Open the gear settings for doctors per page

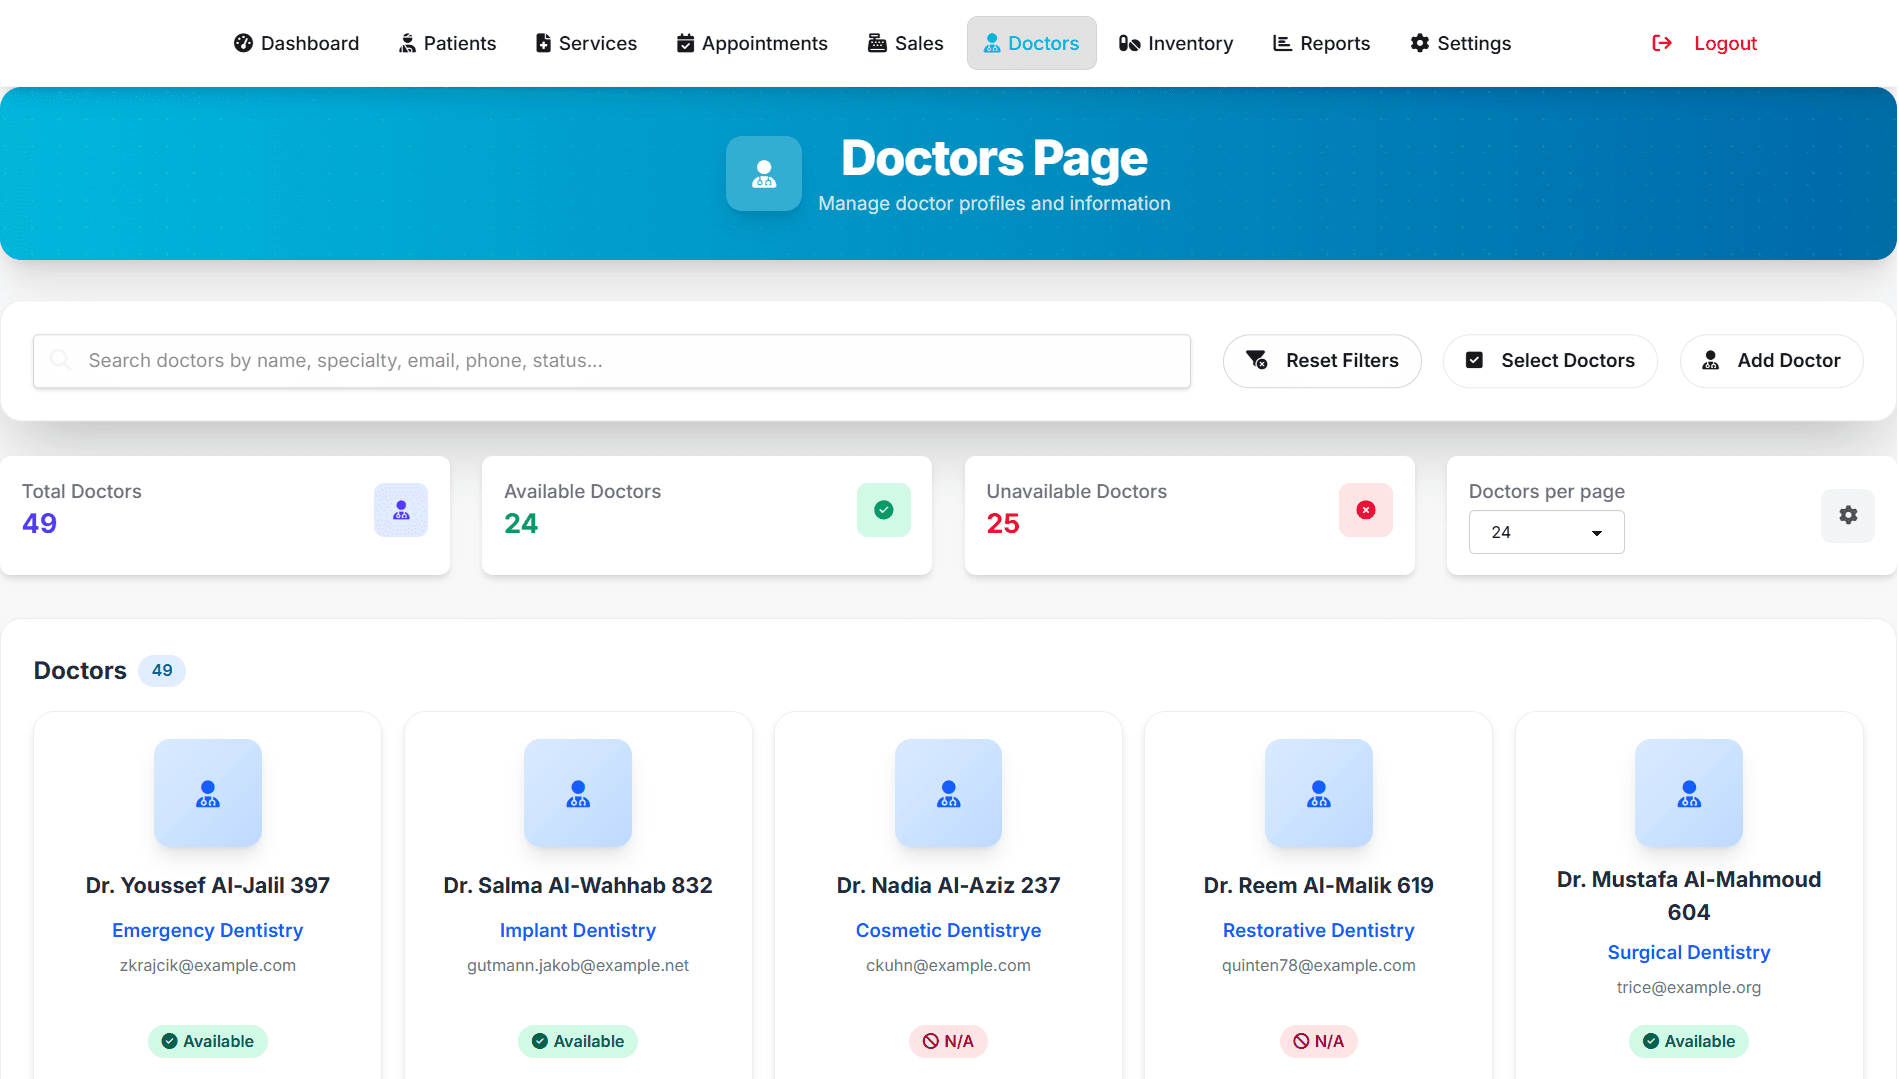(1848, 515)
